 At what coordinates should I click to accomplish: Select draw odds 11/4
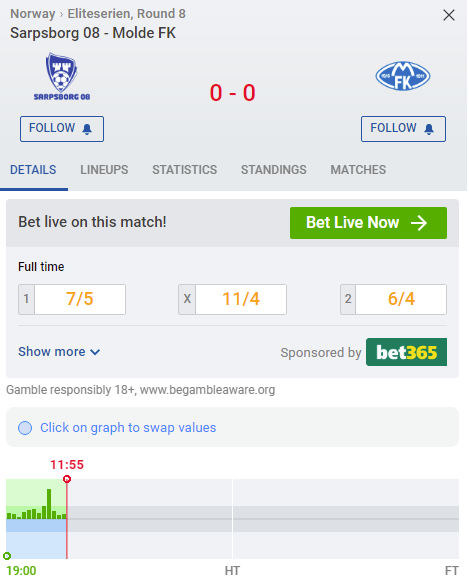pos(232,299)
